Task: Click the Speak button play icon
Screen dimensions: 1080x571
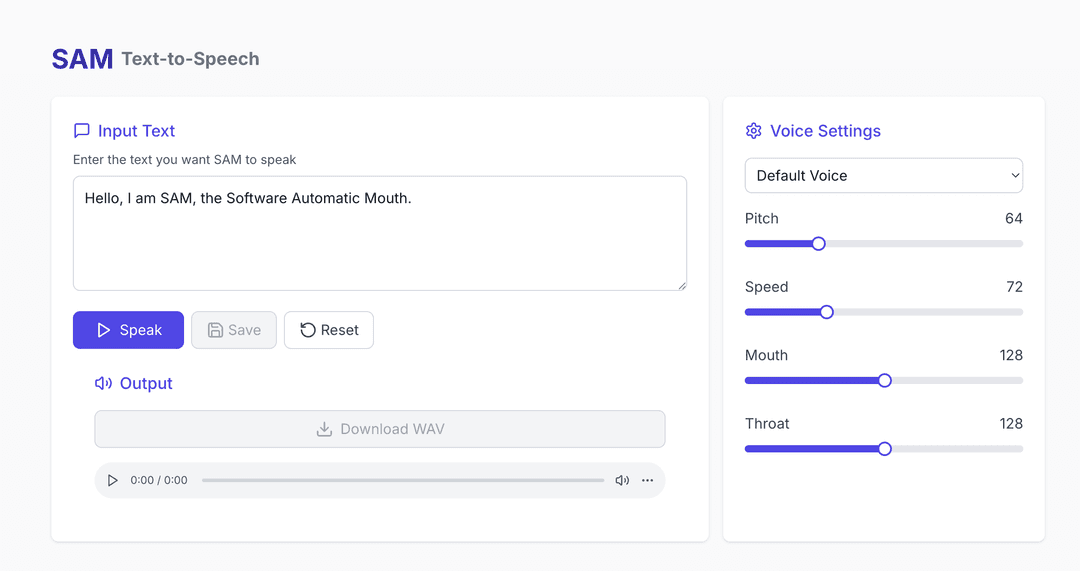Action: [104, 330]
